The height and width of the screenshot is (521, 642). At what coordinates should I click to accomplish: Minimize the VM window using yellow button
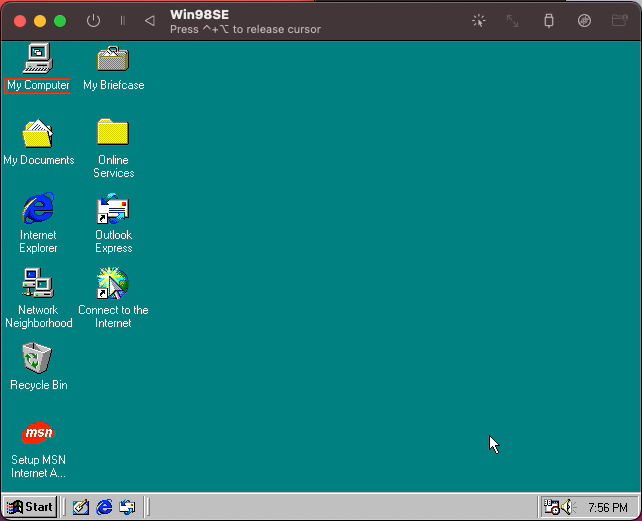[40, 21]
